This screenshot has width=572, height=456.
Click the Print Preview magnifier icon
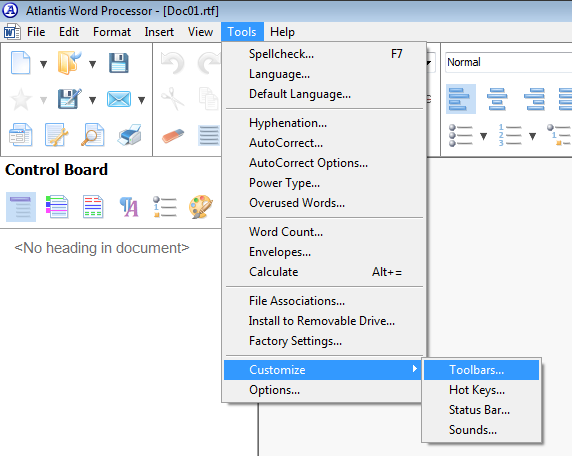tap(92, 135)
